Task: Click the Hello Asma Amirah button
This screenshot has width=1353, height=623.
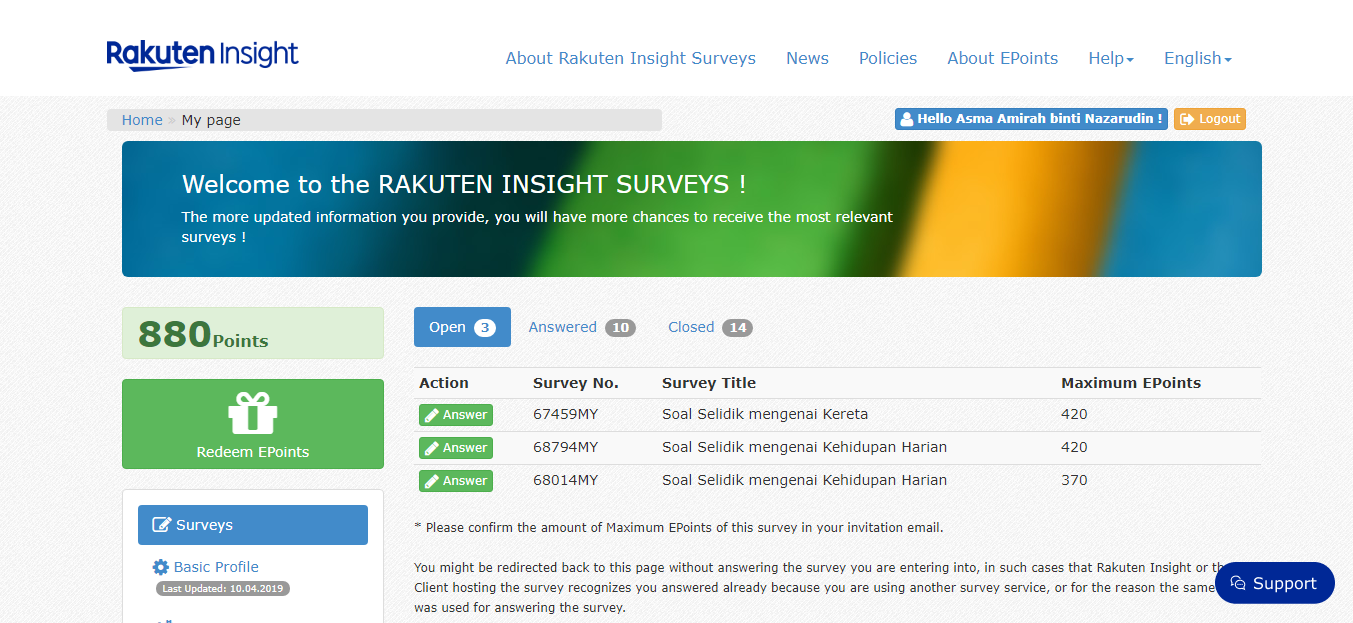Action: 1032,119
